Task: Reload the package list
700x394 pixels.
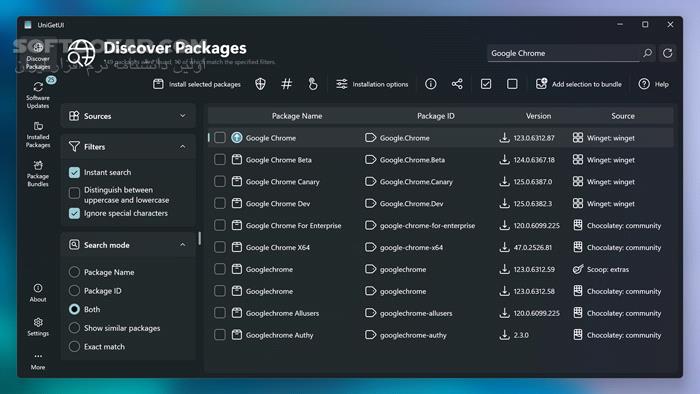Action: click(667, 53)
